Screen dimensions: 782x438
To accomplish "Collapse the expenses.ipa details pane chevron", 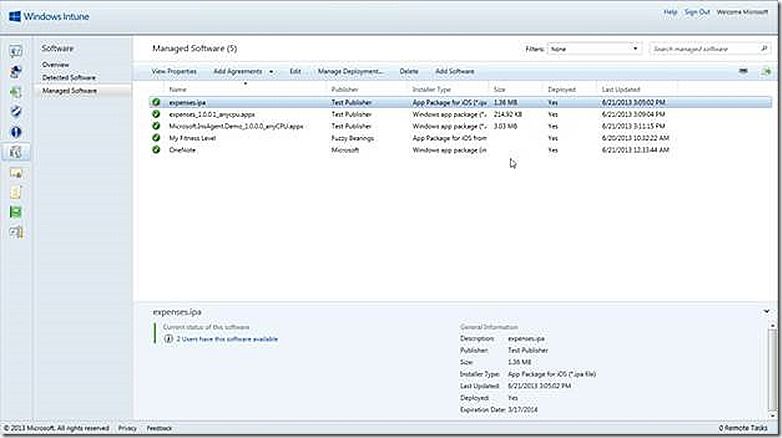I will (767, 312).
